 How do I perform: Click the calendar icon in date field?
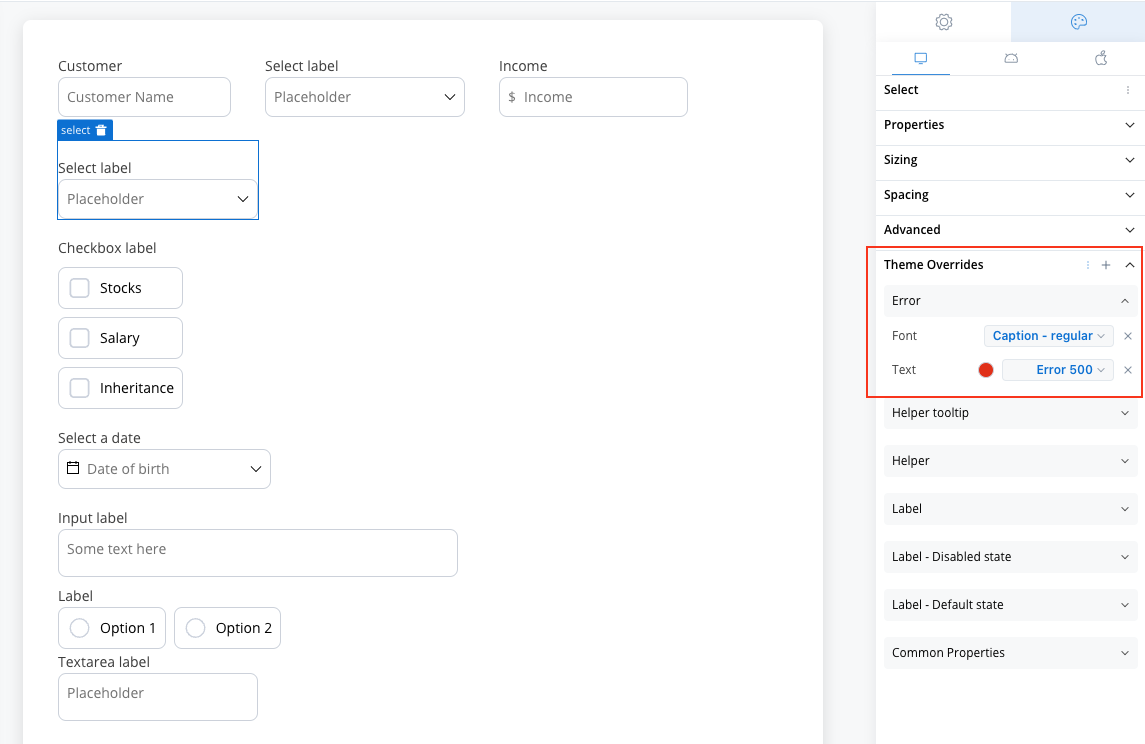73,468
